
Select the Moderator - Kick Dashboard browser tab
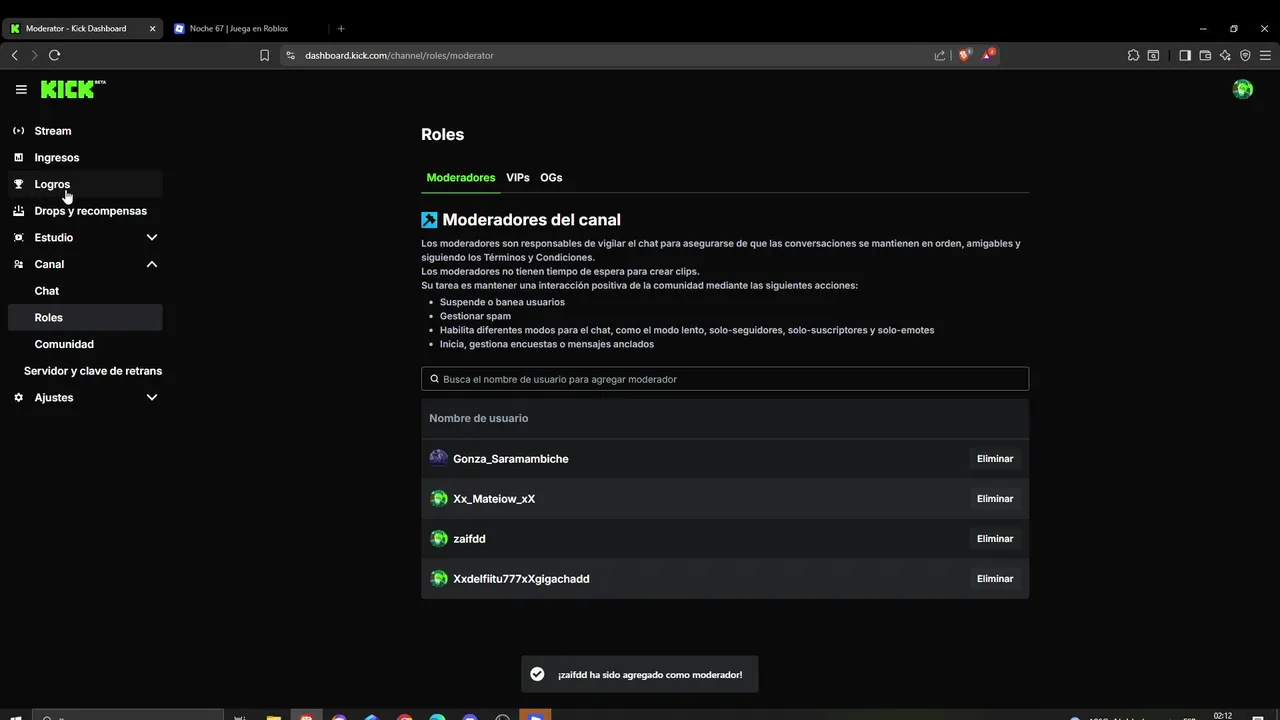[82, 28]
